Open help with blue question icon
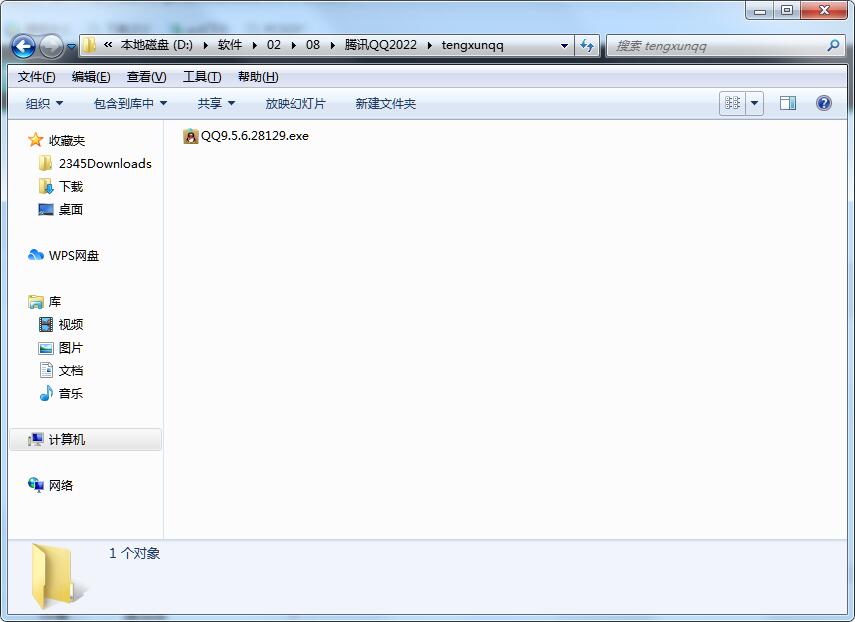This screenshot has width=855, height=622. click(x=824, y=103)
